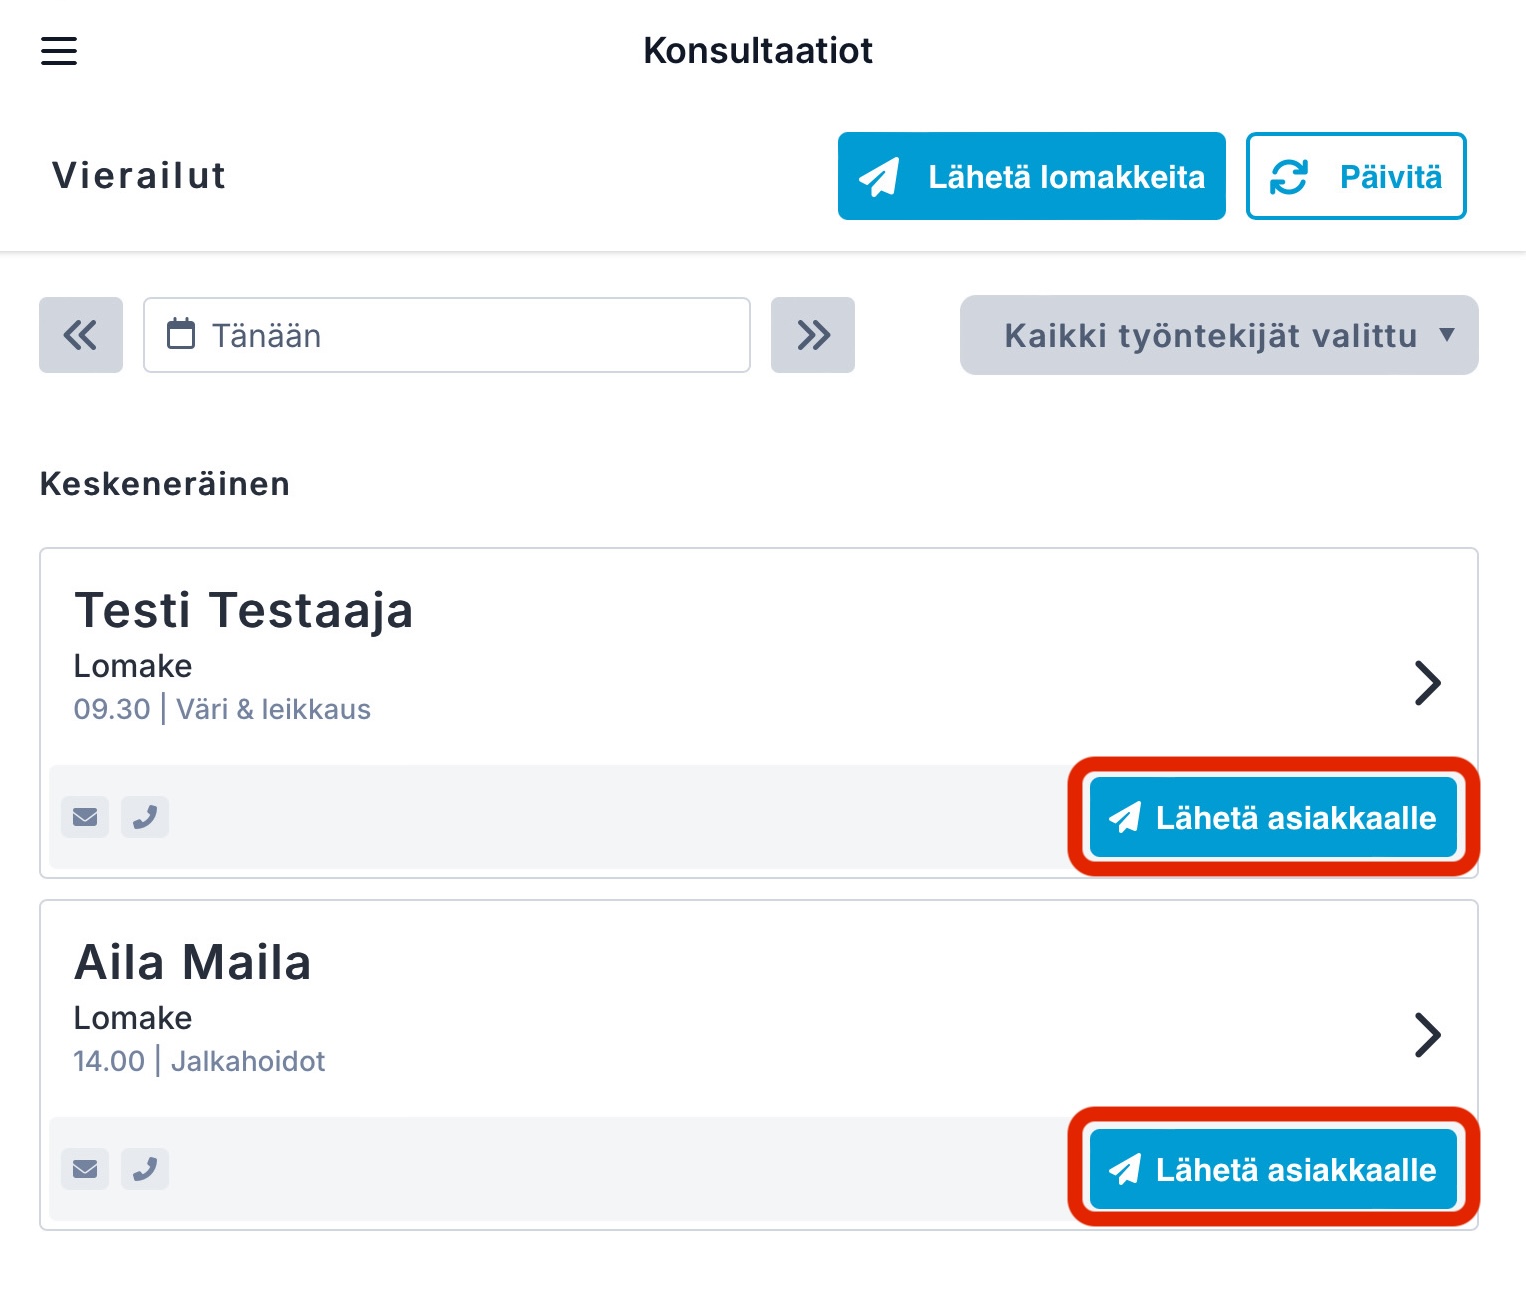1526x1290 pixels.
Task: Click Päivitä text on refresh button
Action: [1391, 177]
